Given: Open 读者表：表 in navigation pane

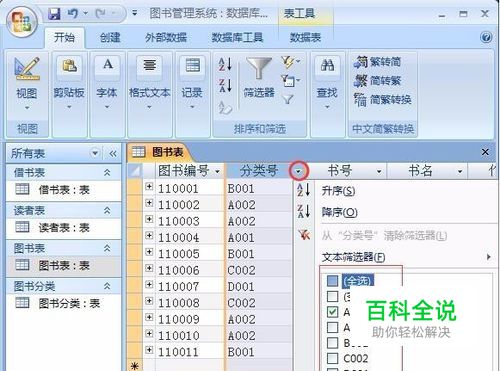Looking at the screenshot, I should (x=63, y=228).
